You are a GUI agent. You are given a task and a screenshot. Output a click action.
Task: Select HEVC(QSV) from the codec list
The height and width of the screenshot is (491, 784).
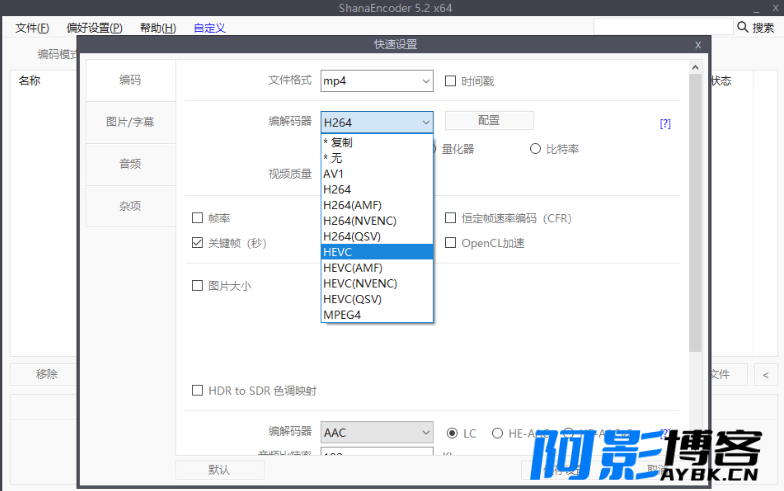click(377, 299)
